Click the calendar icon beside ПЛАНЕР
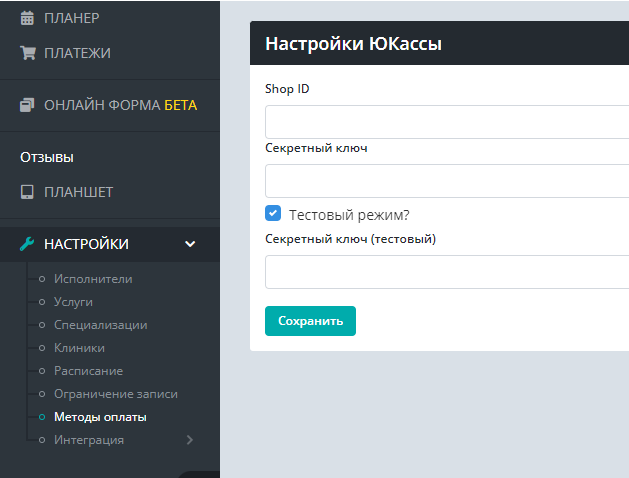The width and height of the screenshot is (629, 478). click(27, 17)
